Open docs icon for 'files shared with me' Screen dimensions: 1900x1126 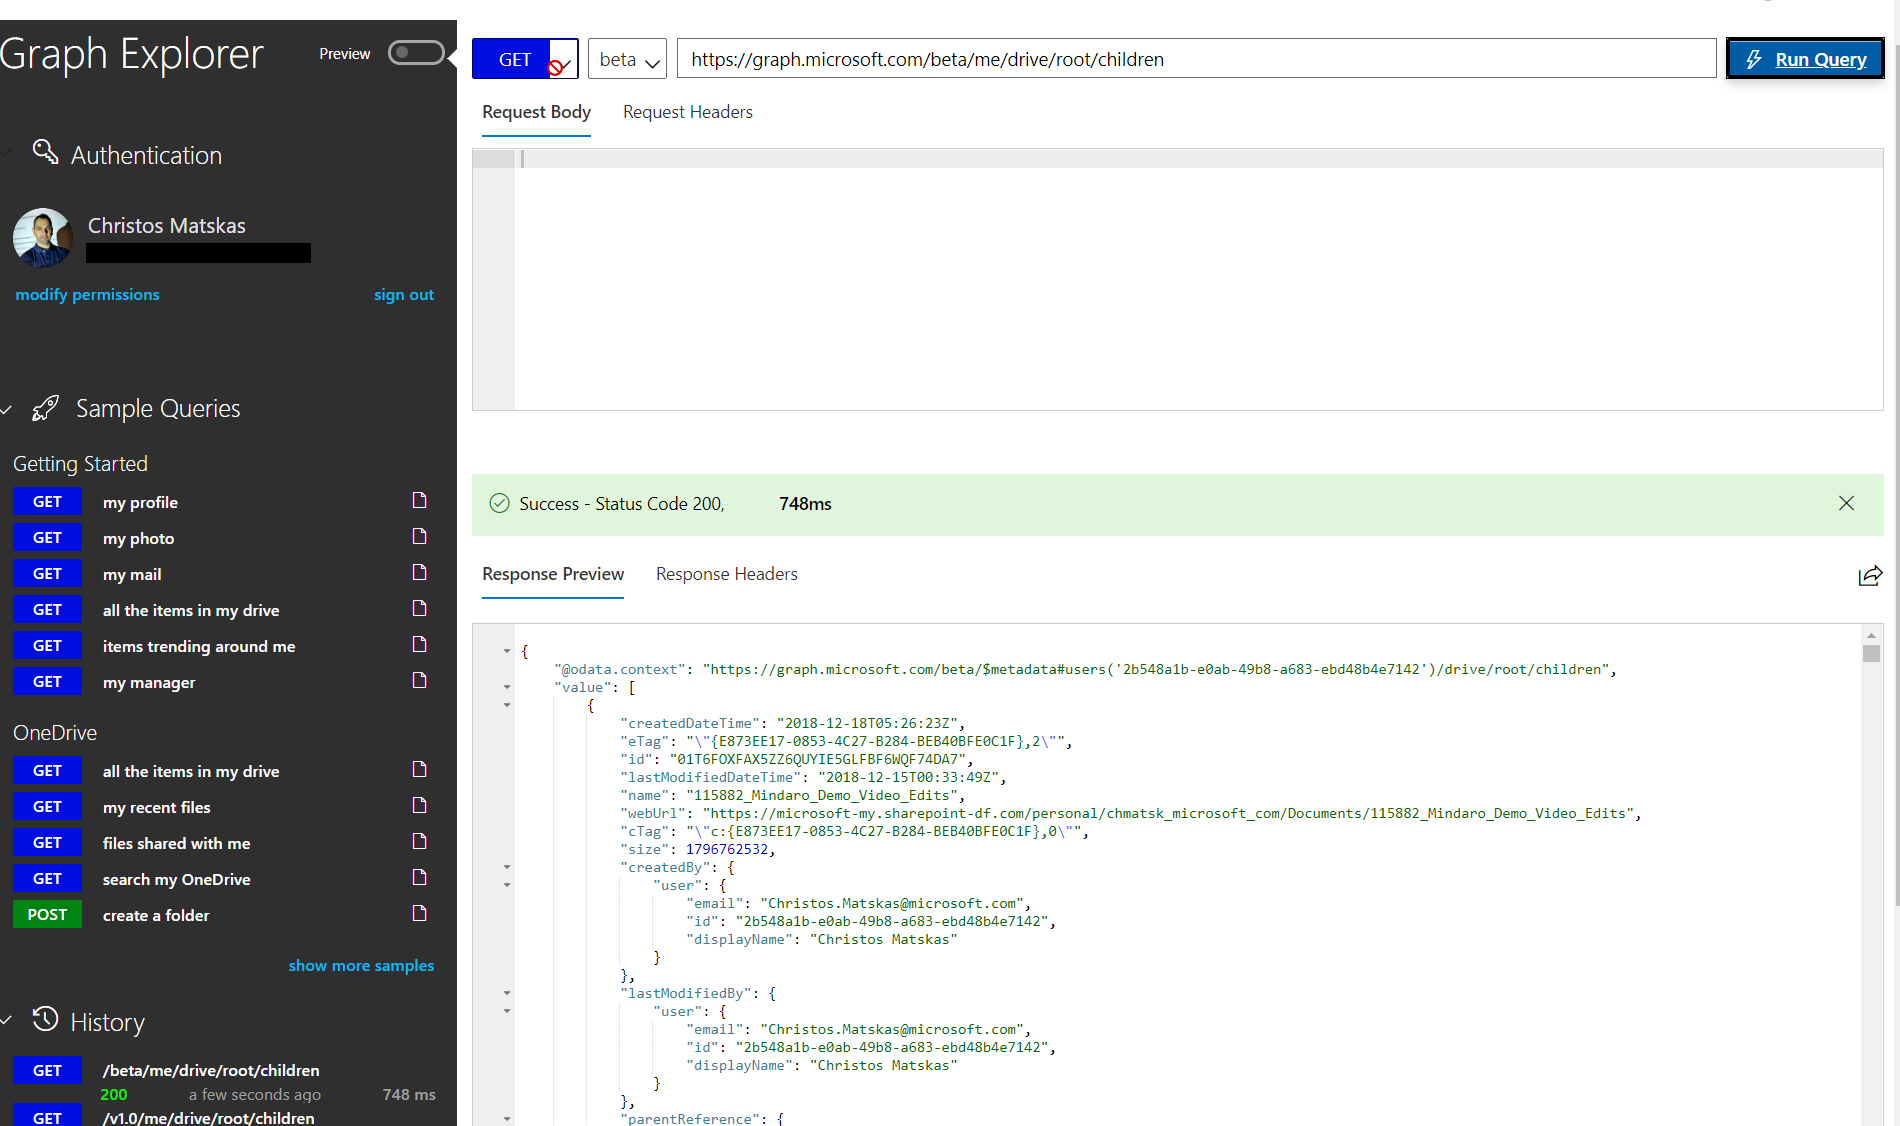(x=420, y=841)
